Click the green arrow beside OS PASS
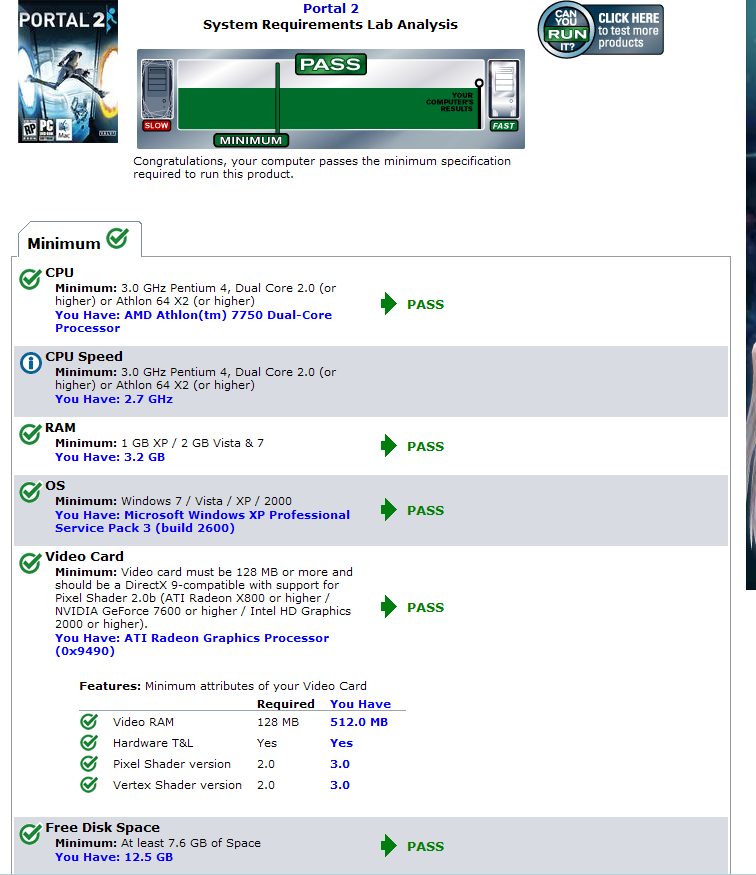The height and width of the screenshot is (875, 756). [388, 510]
